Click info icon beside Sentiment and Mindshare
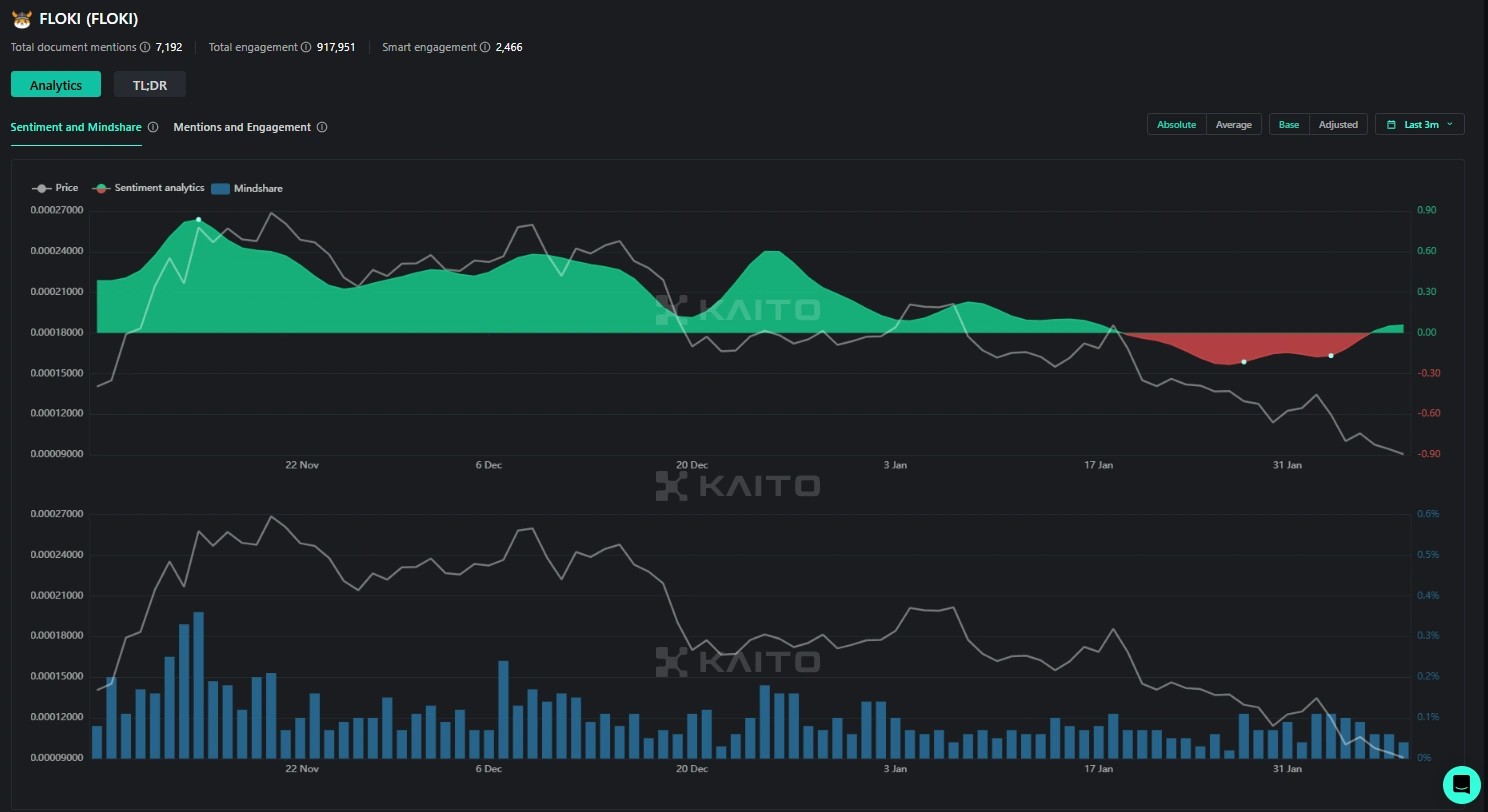Viewport: 1488px width, 812px height. pos(153,127)
